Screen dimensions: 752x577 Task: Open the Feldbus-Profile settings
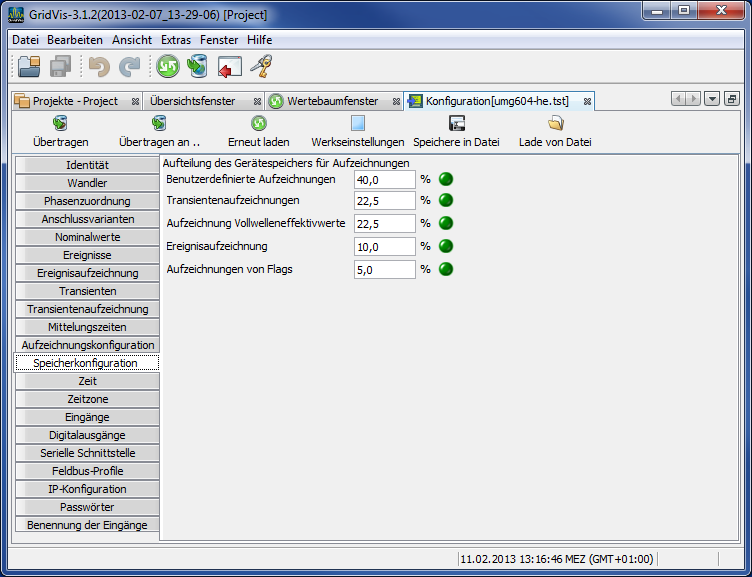pos(87,471)
